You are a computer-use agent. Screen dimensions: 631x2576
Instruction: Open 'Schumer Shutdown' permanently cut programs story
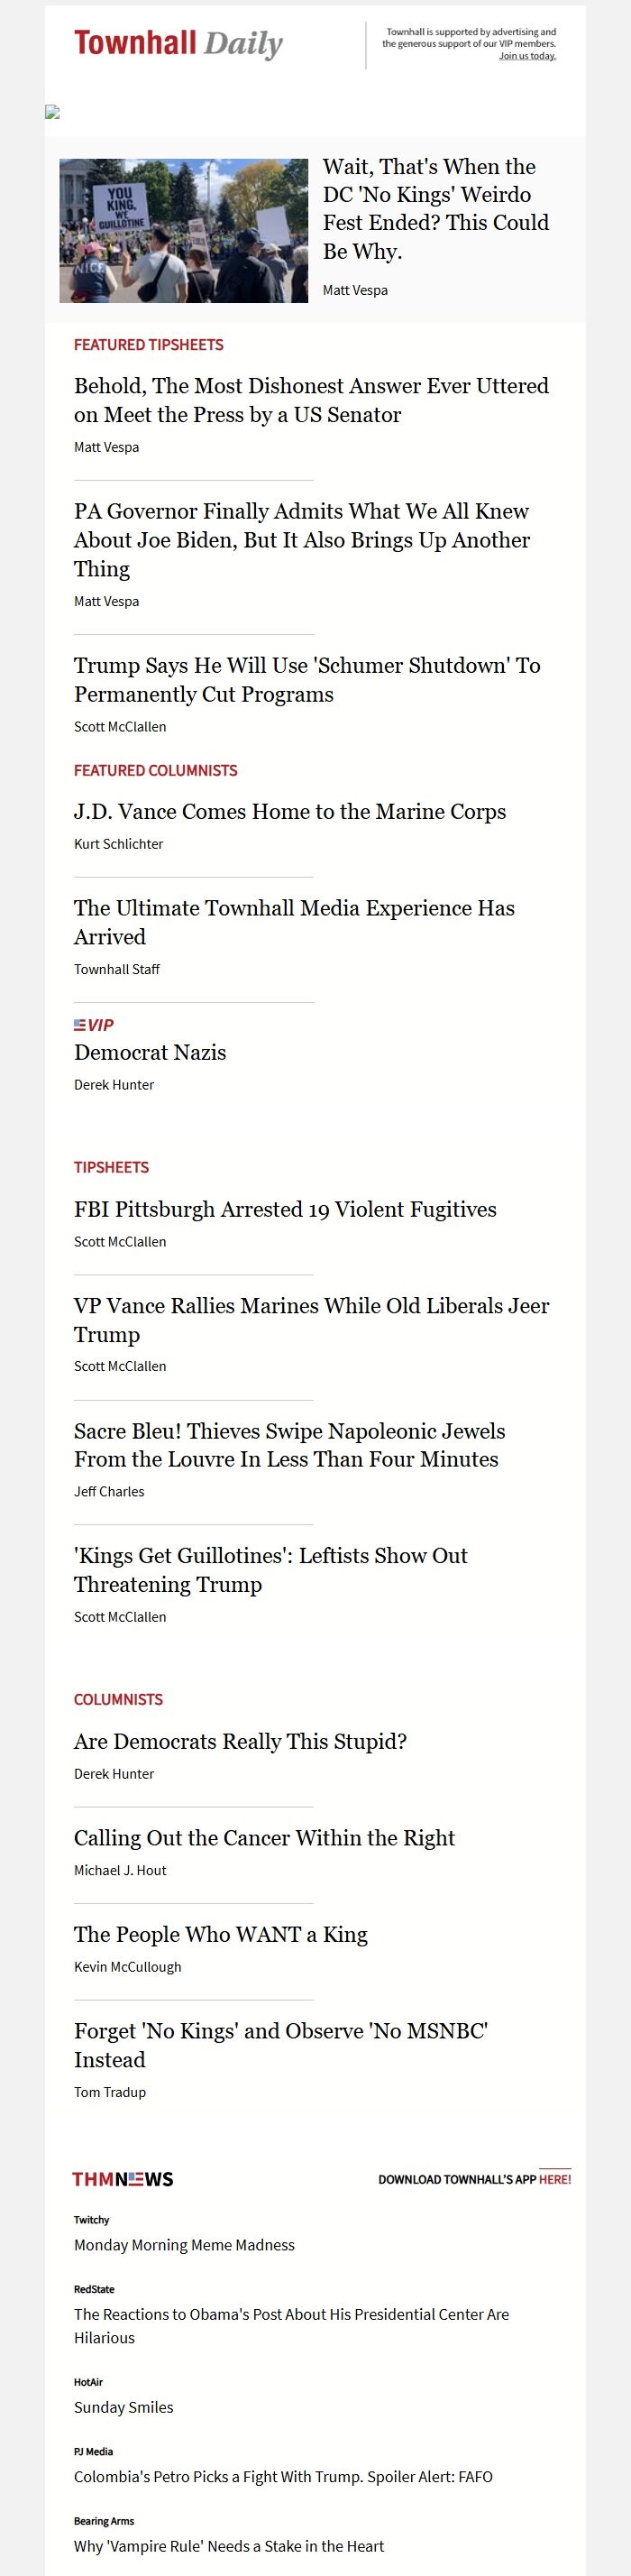coord(307,680)
